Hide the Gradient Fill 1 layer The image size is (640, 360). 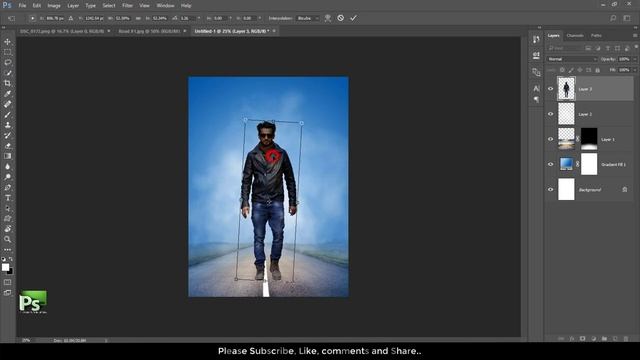click(x=550, y=164)
